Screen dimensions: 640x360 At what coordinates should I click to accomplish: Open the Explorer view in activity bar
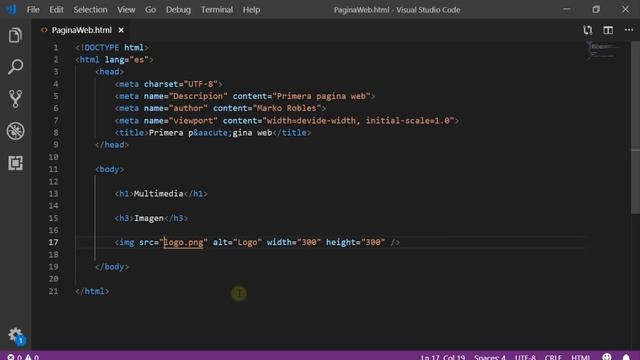[x=15, y=35]
